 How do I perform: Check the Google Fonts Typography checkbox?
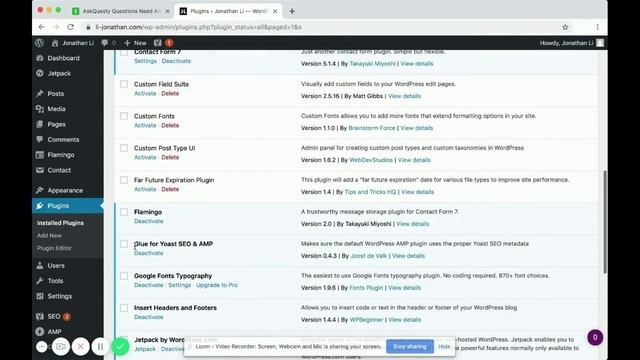pyautogui.click(x=124, y=276)
